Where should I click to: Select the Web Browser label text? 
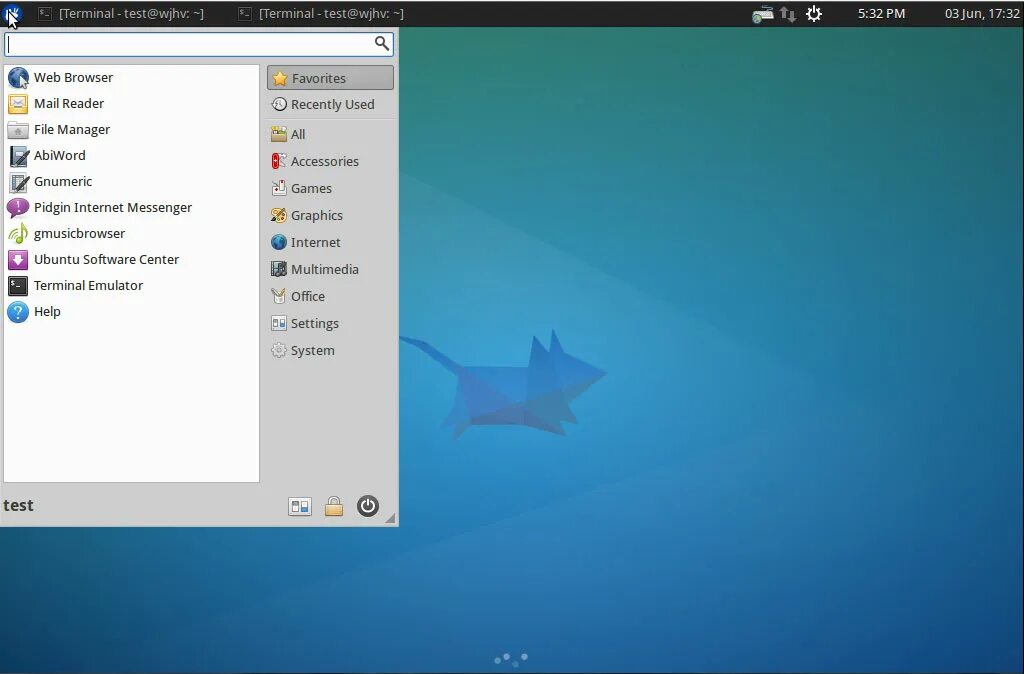73,78
